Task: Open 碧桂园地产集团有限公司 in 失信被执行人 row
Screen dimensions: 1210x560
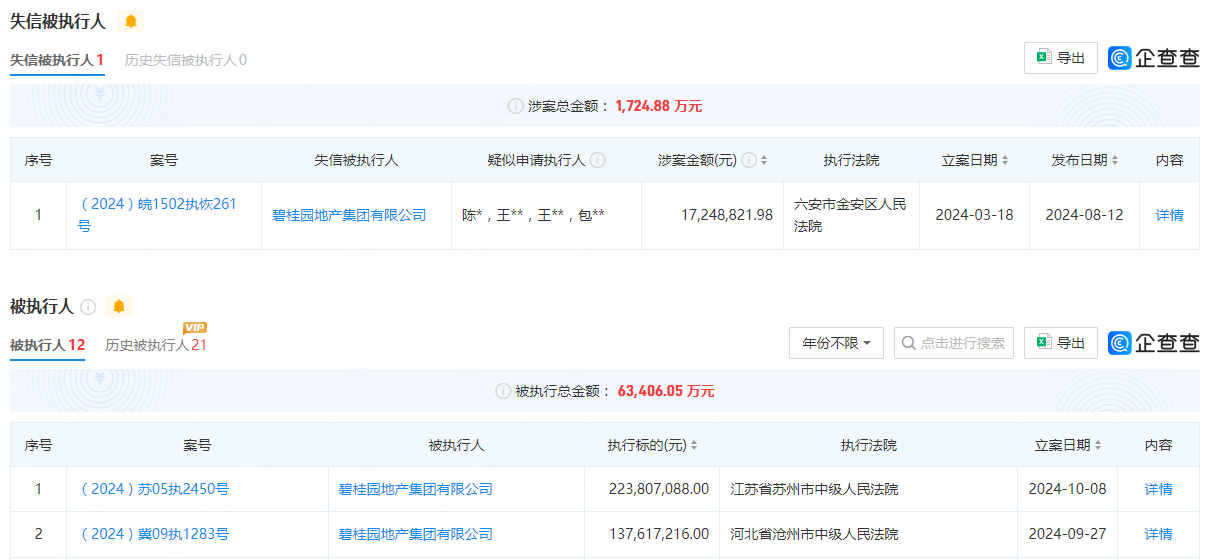Action: coord(349,215)
